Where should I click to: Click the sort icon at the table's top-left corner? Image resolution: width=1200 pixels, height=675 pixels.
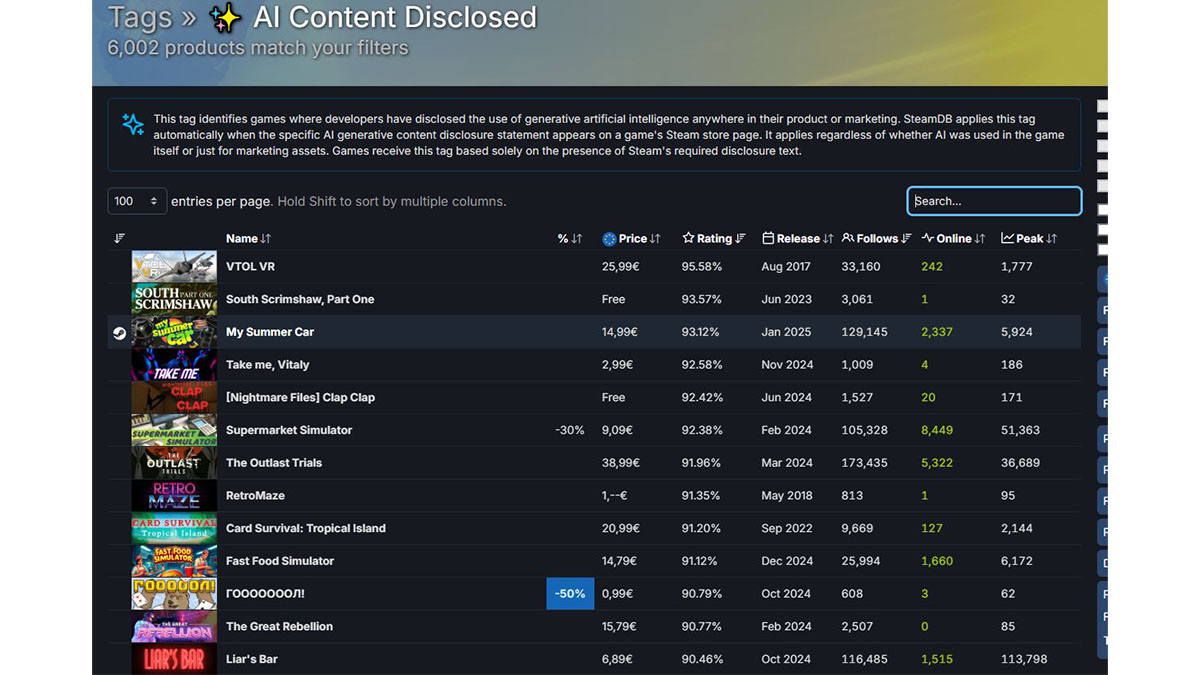click(119, 238)
